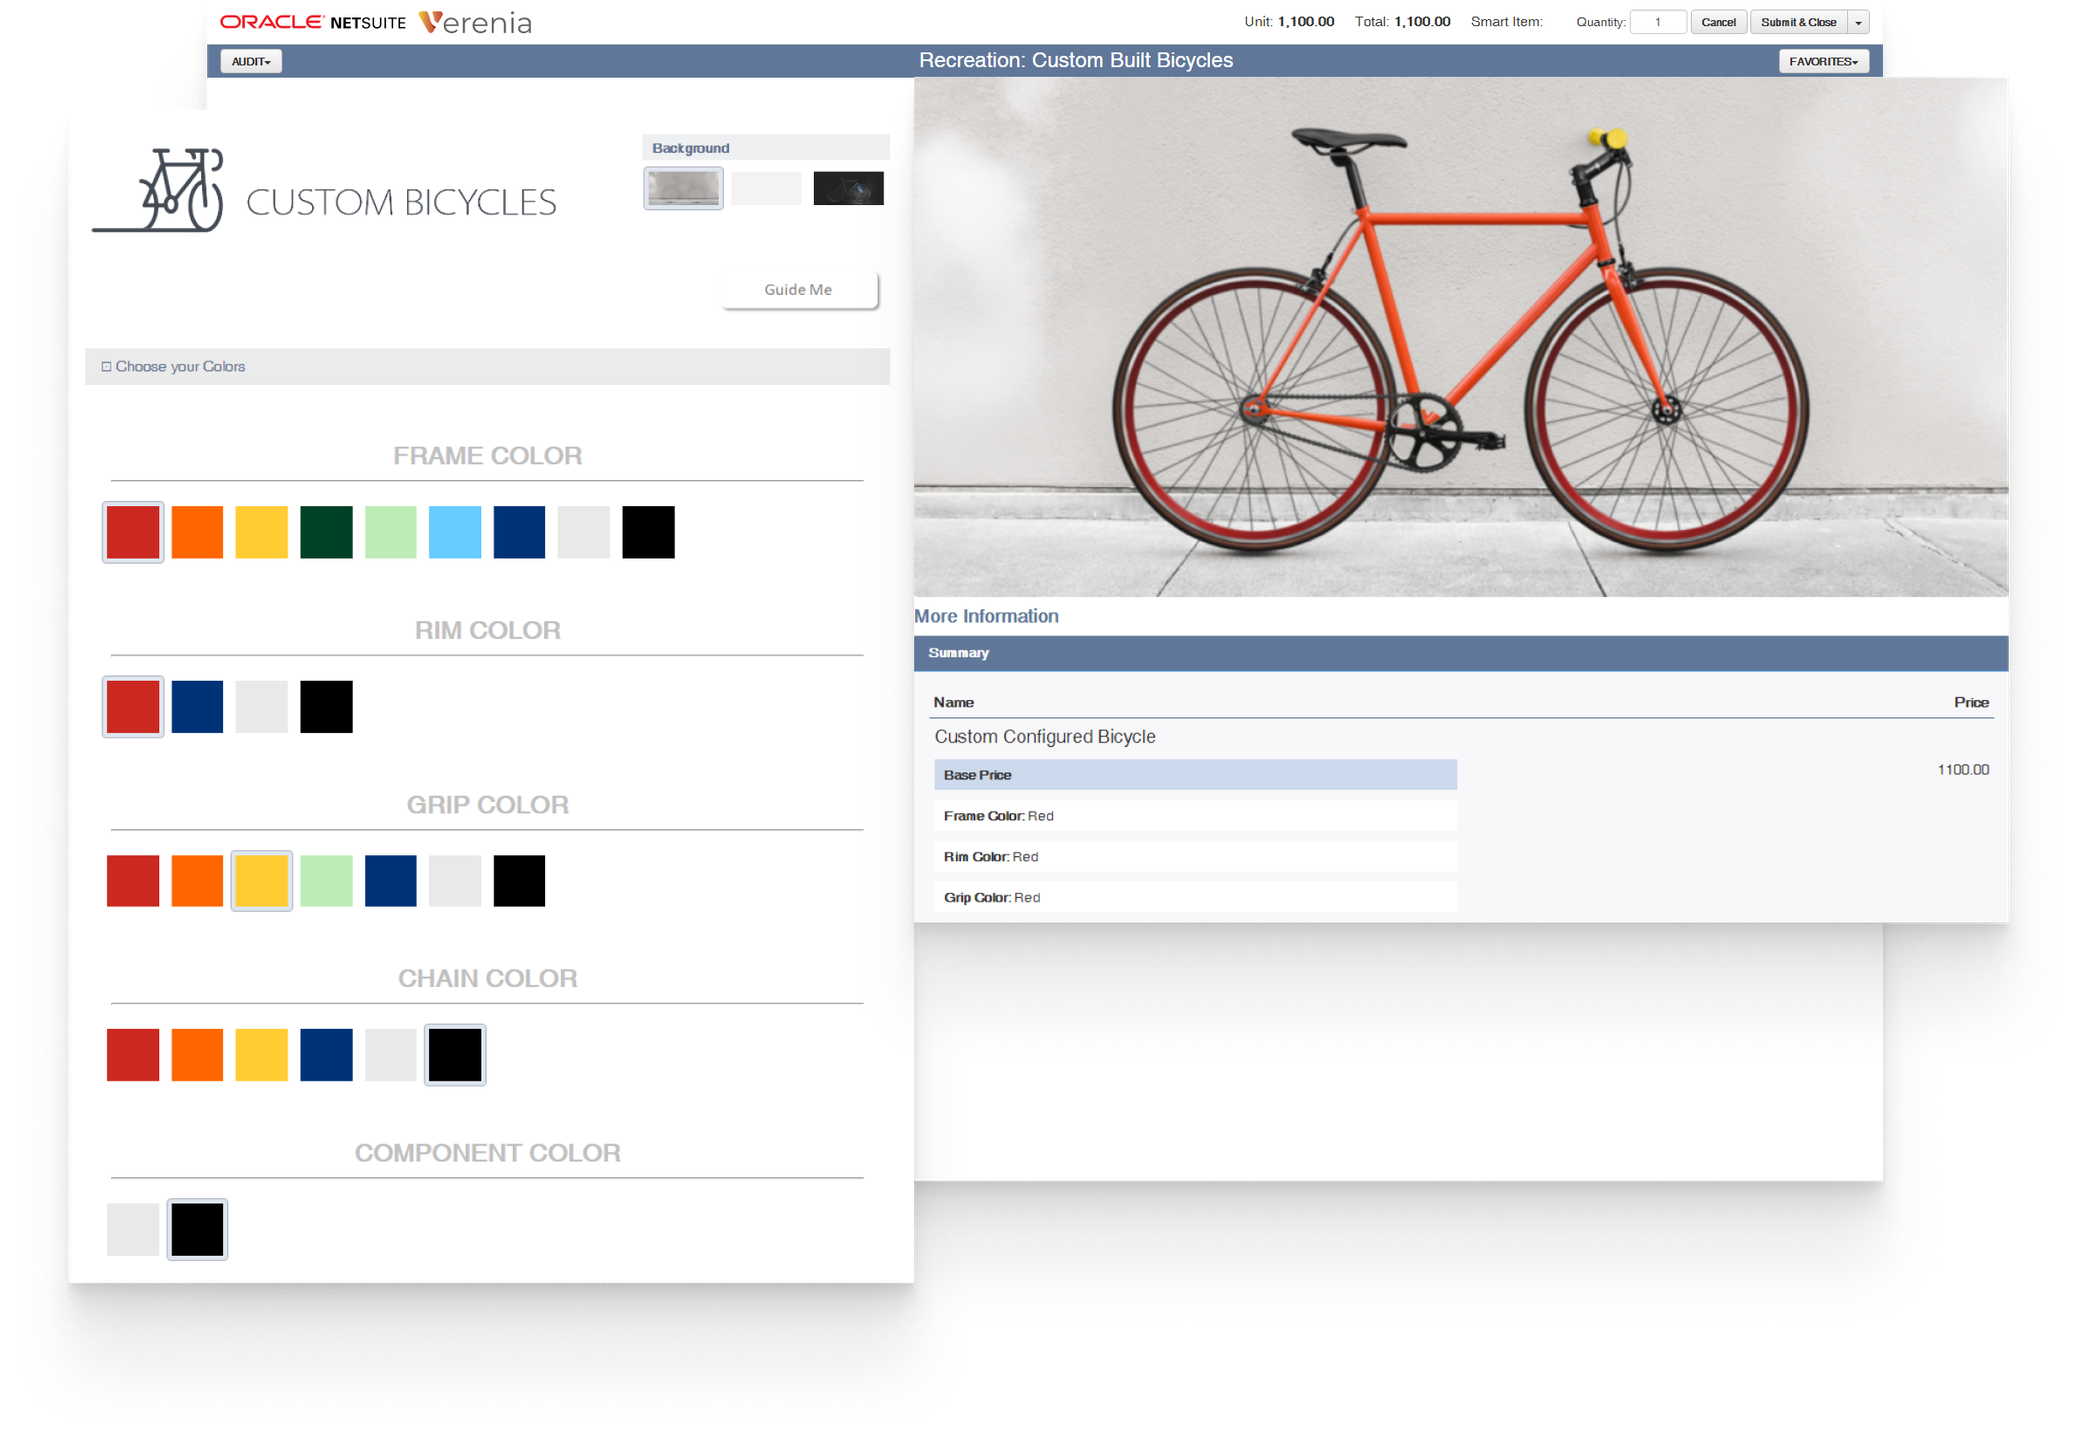Open the arrow beside Submit & Close
Screen dimensions: 2078x1440
(1858, 23)
